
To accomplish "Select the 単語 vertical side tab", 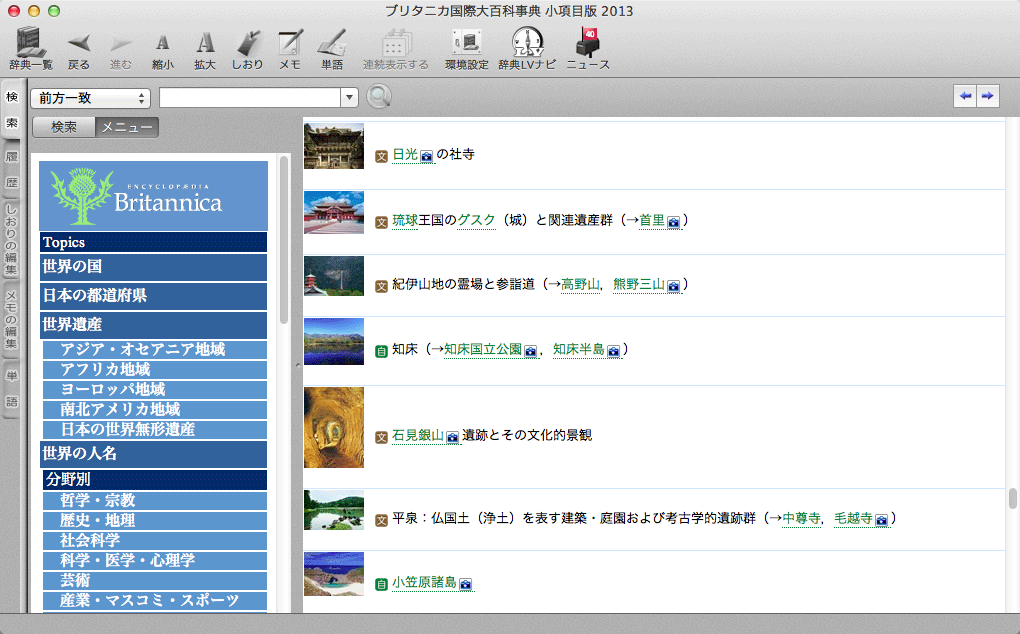I will coord(12,389).
